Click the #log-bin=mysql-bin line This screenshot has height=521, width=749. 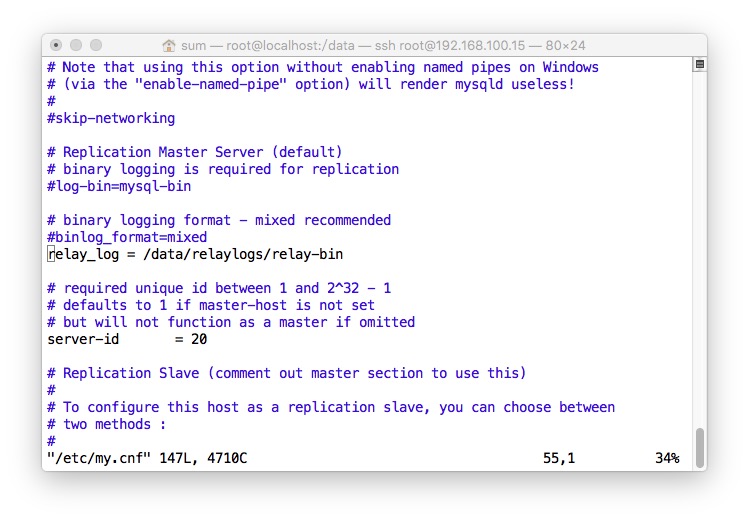click(119, 186)
